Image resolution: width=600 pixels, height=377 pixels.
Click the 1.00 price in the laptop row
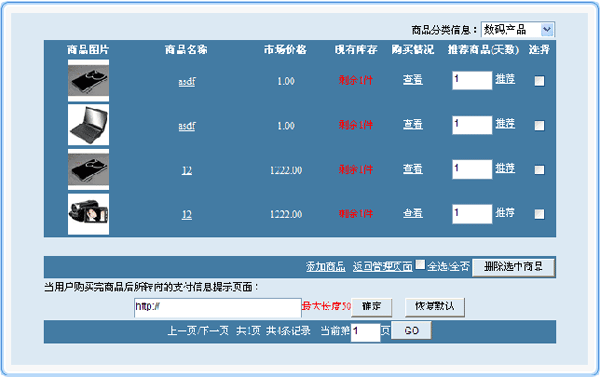286,126
